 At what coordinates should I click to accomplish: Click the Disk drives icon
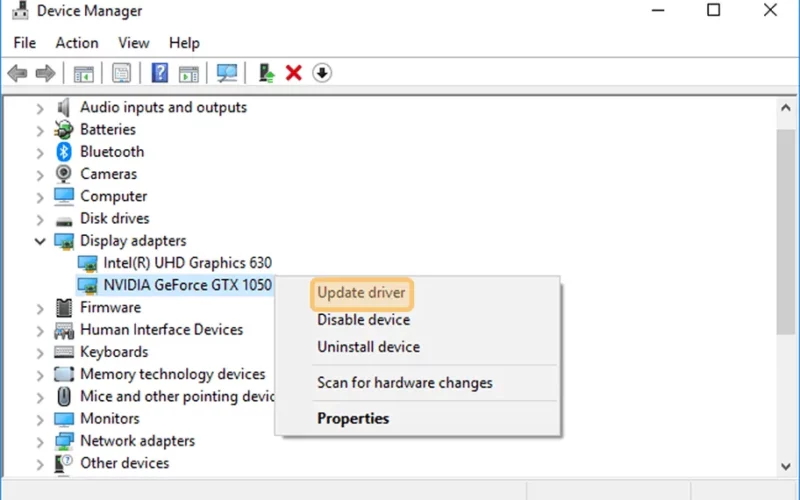64,220
